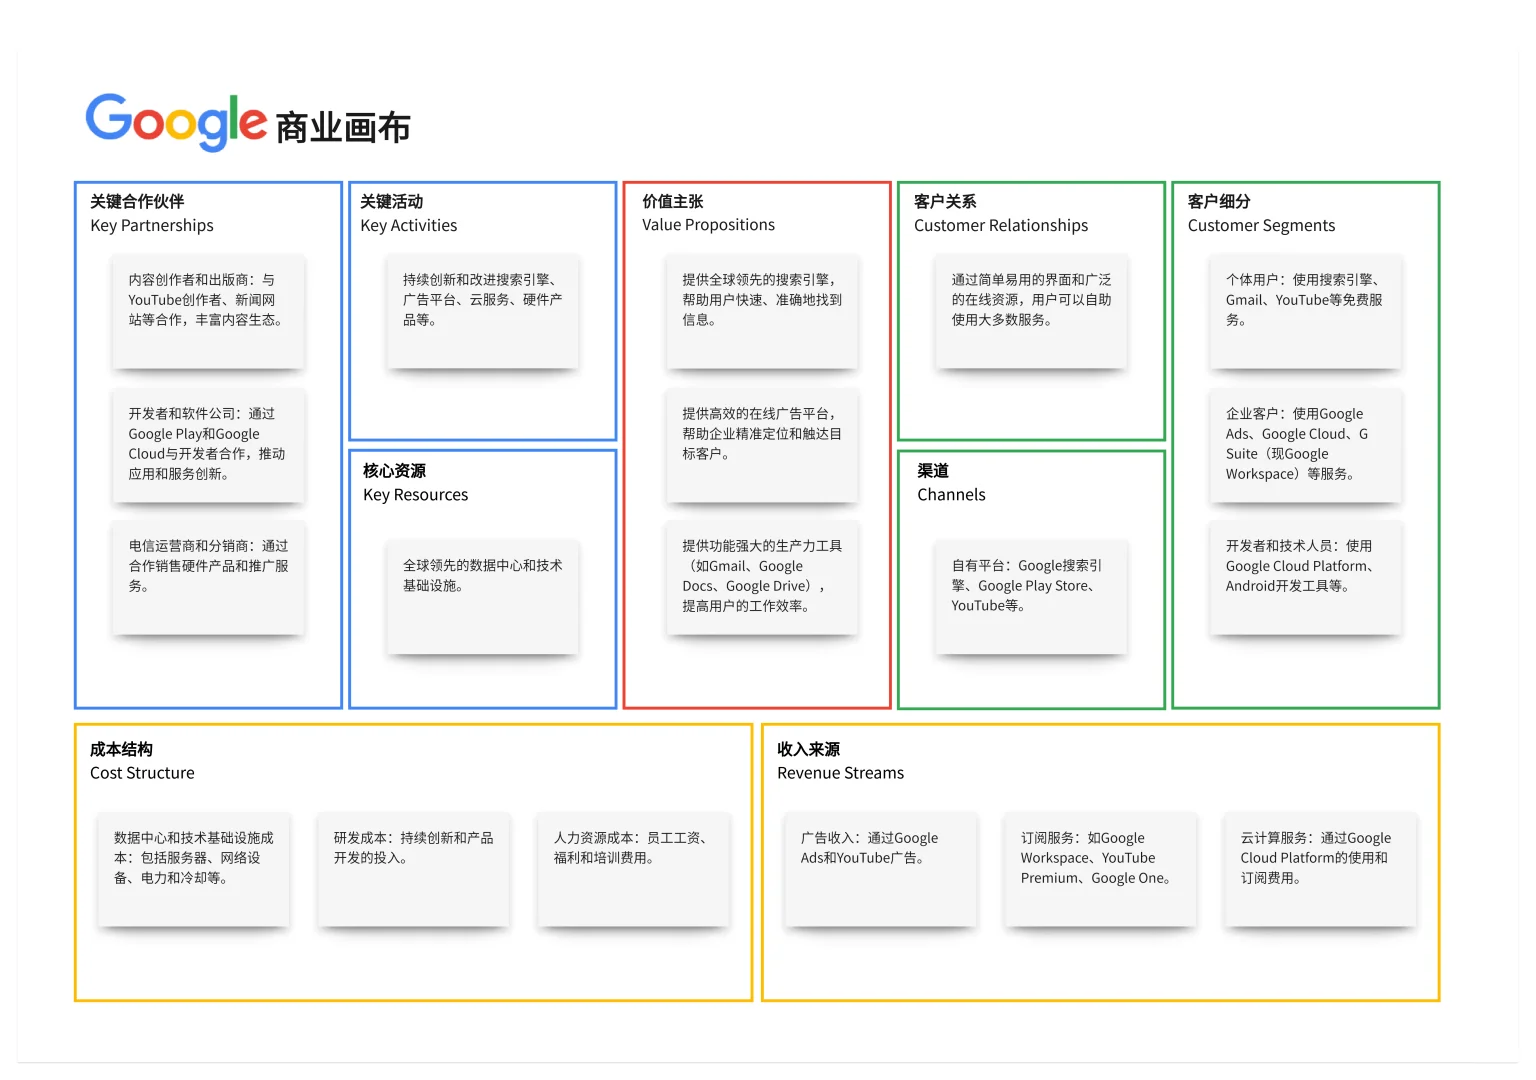Click the 渠道 Channels heading

pos(951,482)
